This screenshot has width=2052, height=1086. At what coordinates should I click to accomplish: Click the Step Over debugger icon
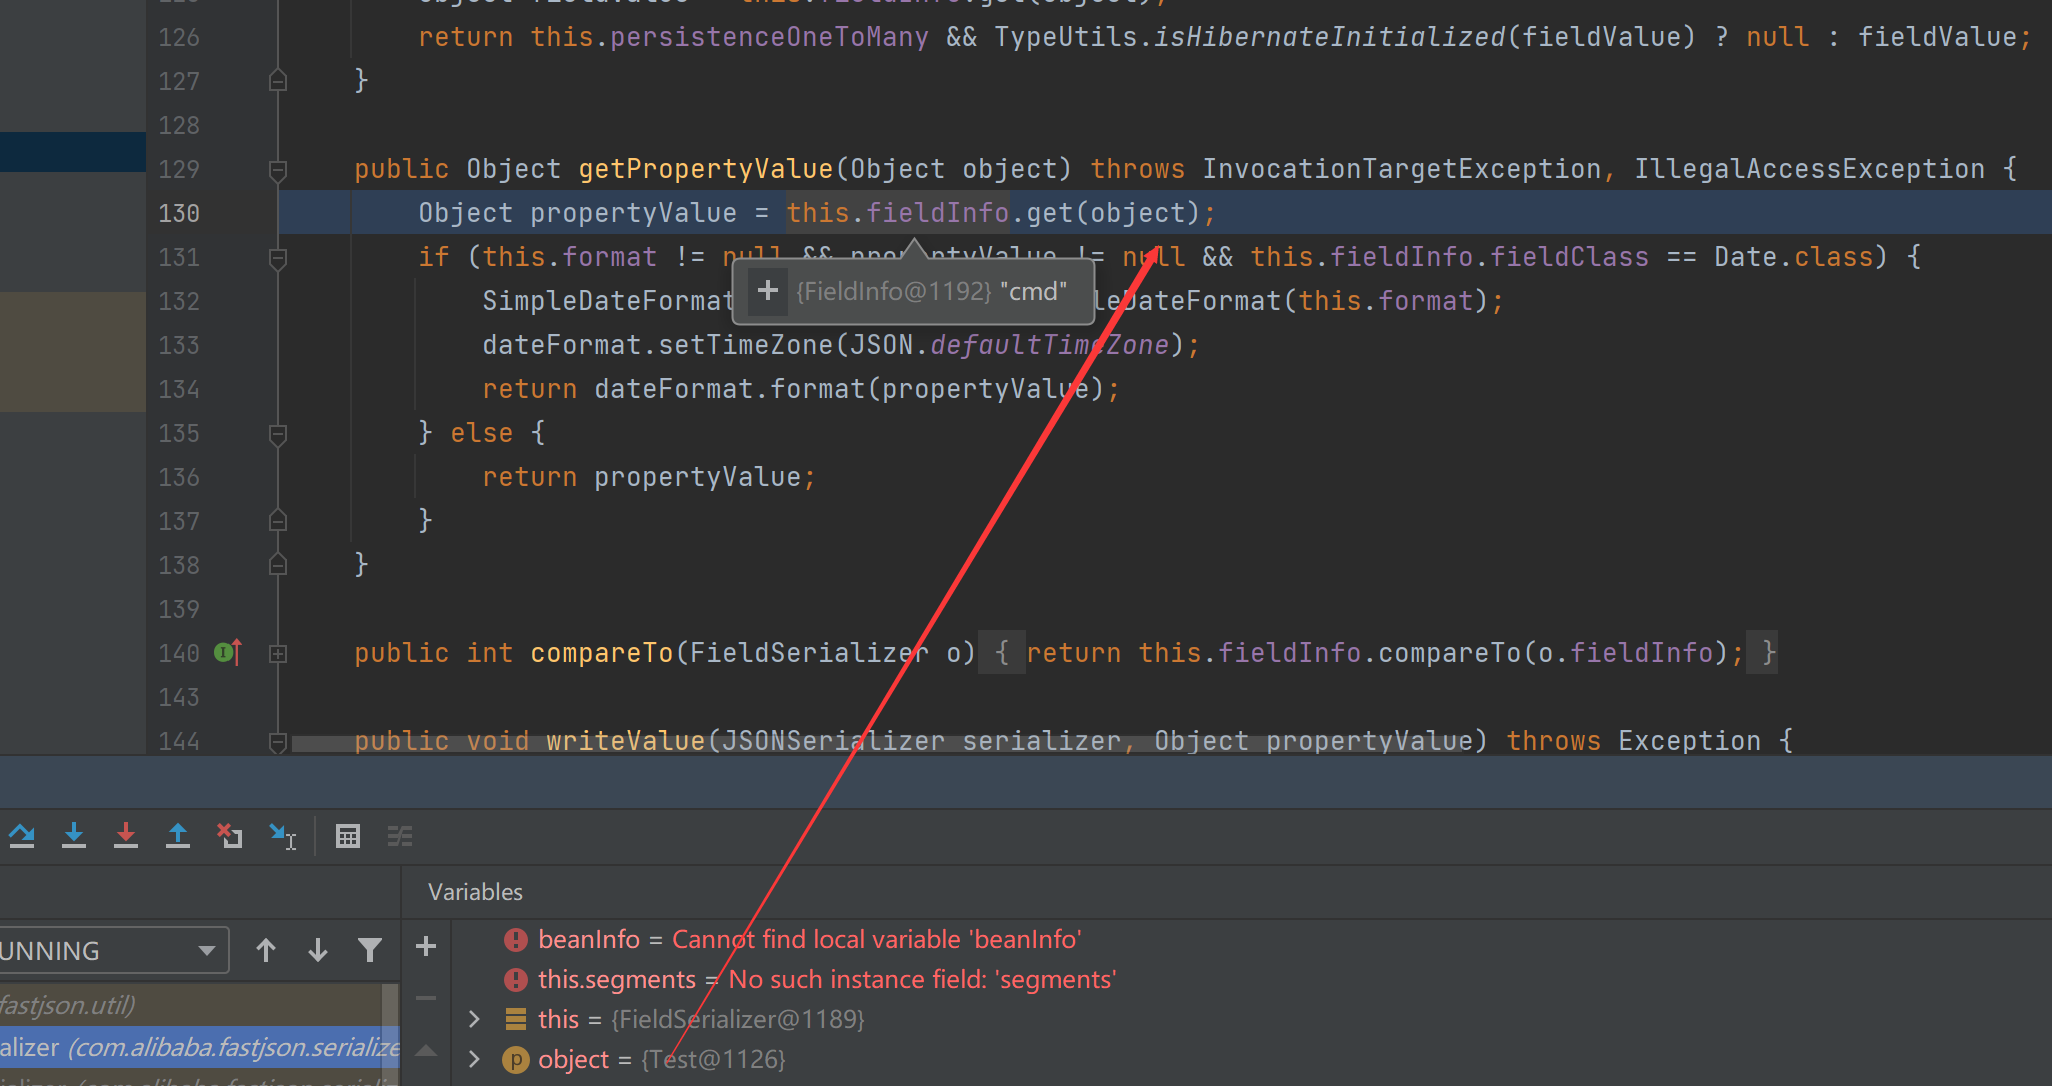[x=22, y=835]
